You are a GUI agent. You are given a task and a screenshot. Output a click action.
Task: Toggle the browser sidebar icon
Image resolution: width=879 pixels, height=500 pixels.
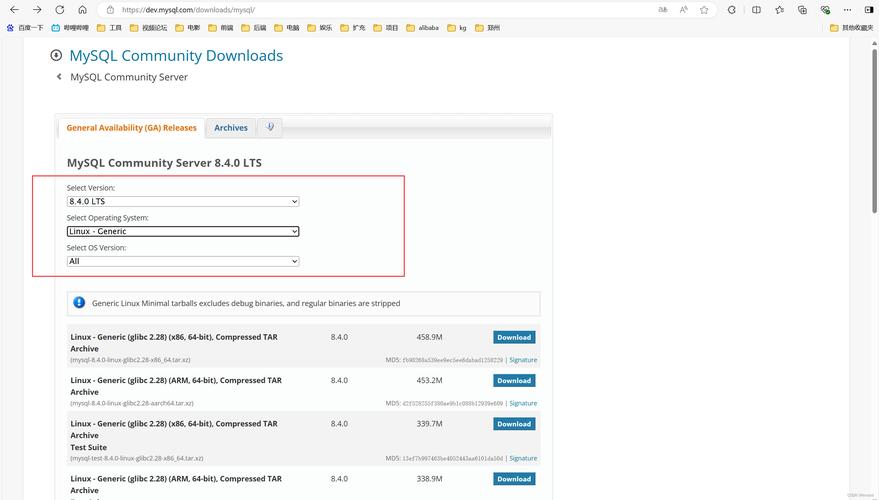coord(869,10)
